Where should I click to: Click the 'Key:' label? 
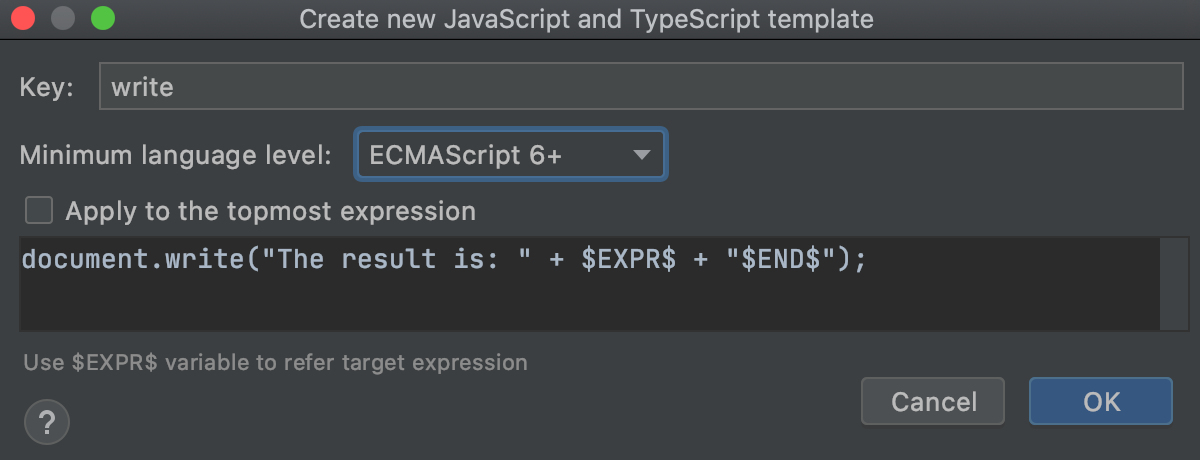pyautogui.click(x=46, y=87)
